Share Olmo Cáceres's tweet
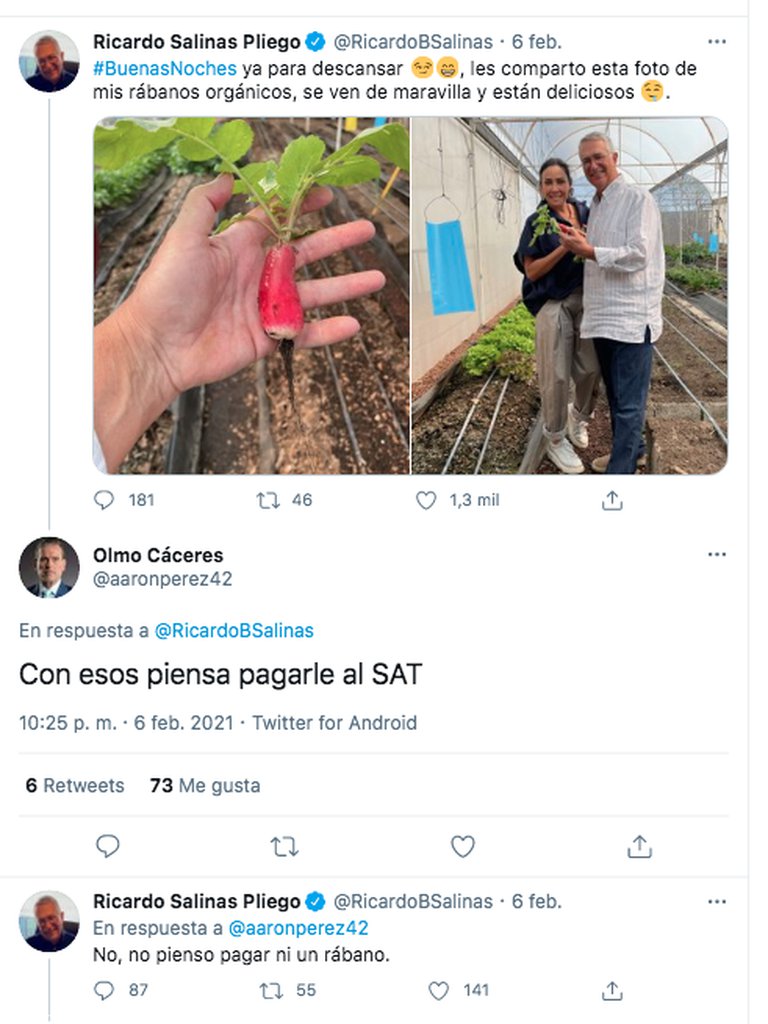Image resolution: width=768 pixels, height=1024 pixels. 639,847
